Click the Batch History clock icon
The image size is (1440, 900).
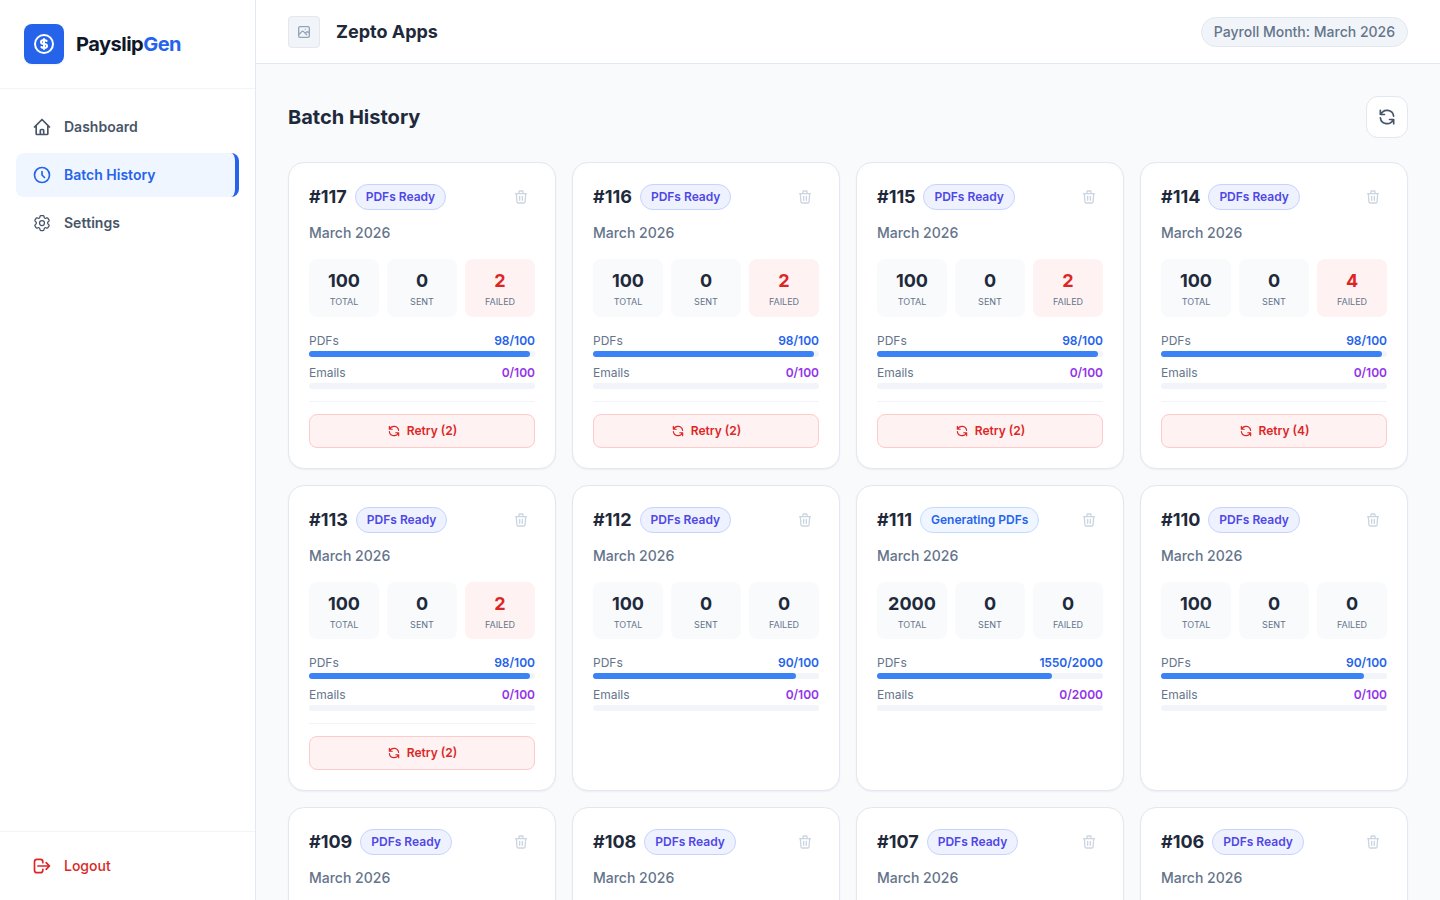click(42, 175)
